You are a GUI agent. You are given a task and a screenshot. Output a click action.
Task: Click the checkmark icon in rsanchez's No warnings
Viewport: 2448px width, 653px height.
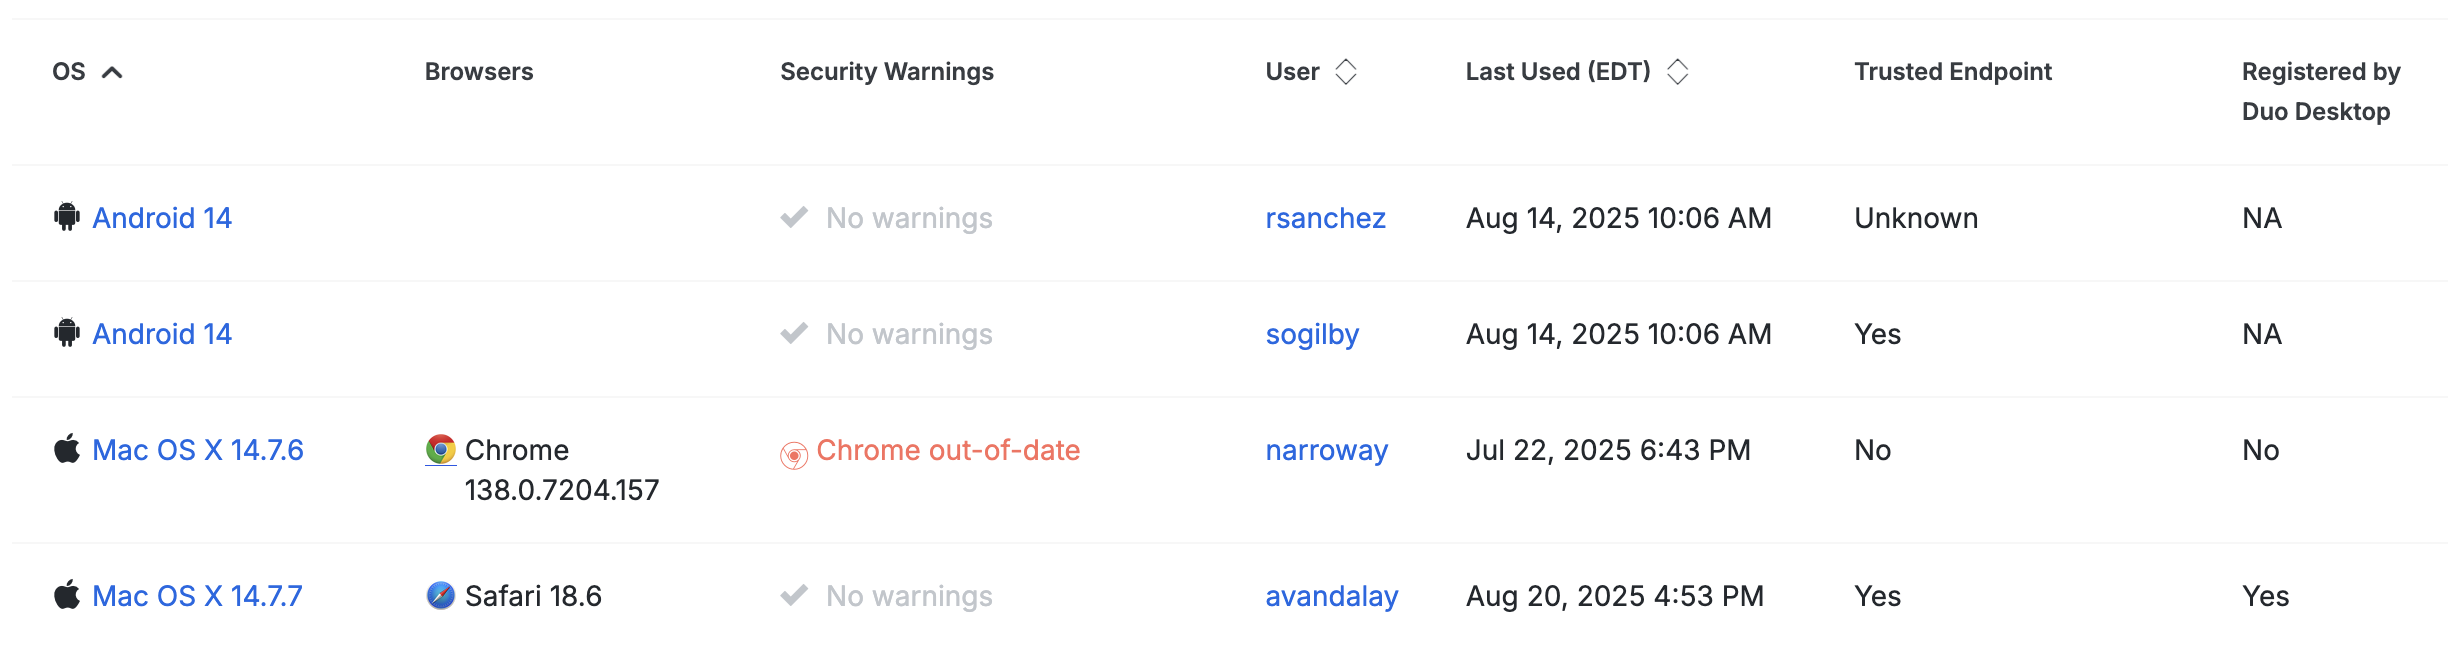[x=794, y=217]
